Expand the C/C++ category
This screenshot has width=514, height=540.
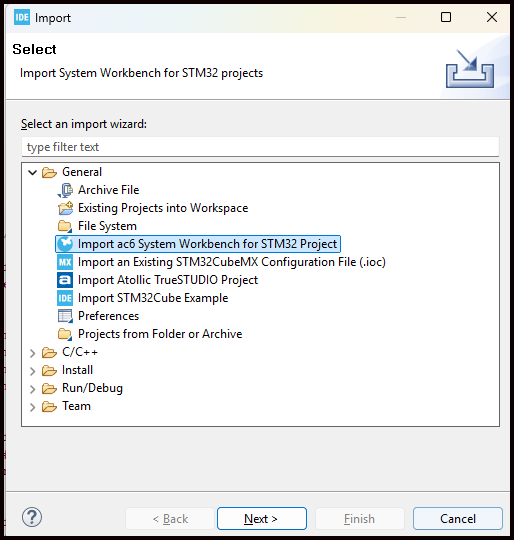pos(32,353)
